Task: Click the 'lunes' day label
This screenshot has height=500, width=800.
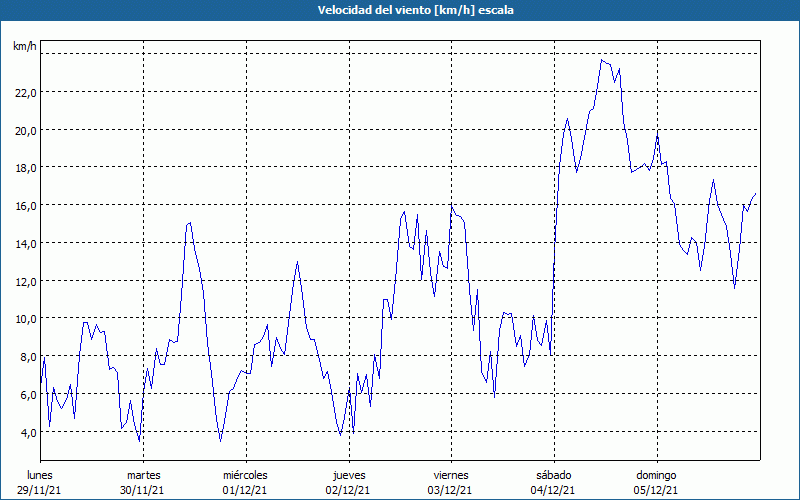Action: tap(40, 475)
